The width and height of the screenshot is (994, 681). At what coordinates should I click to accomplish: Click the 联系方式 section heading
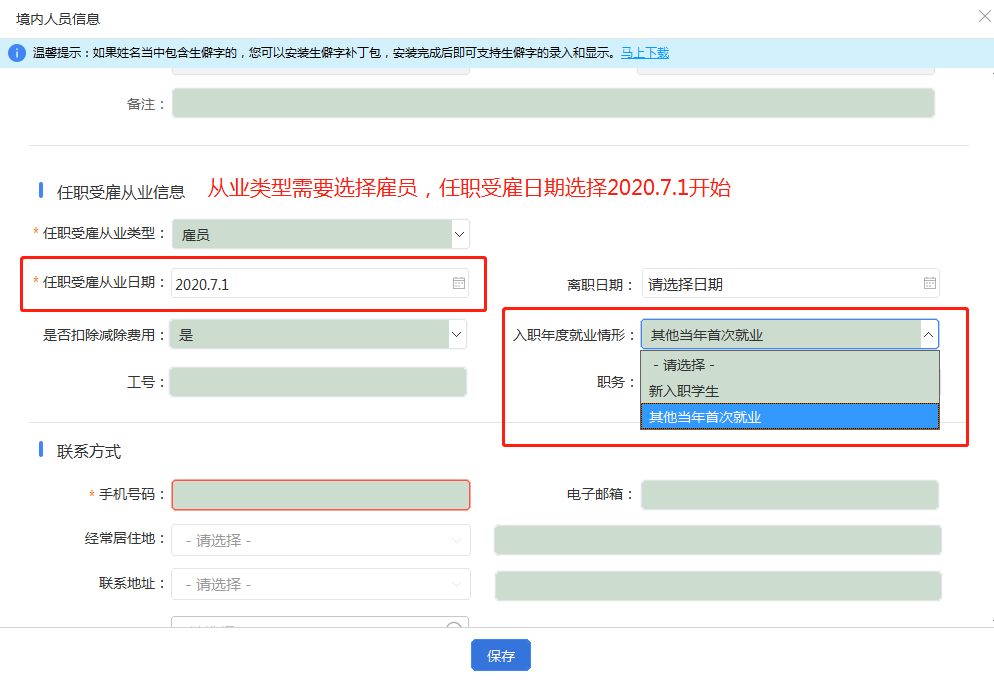point(89,451)
